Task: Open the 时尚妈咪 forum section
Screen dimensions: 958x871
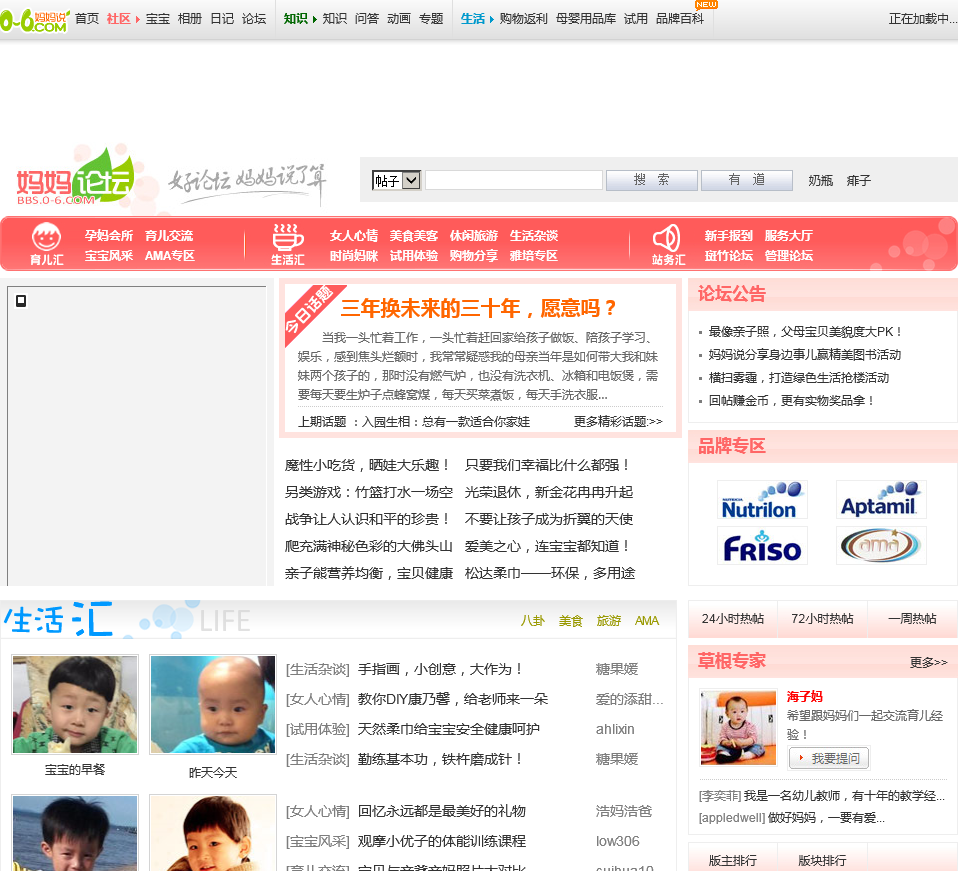Action: pos(354,256)
